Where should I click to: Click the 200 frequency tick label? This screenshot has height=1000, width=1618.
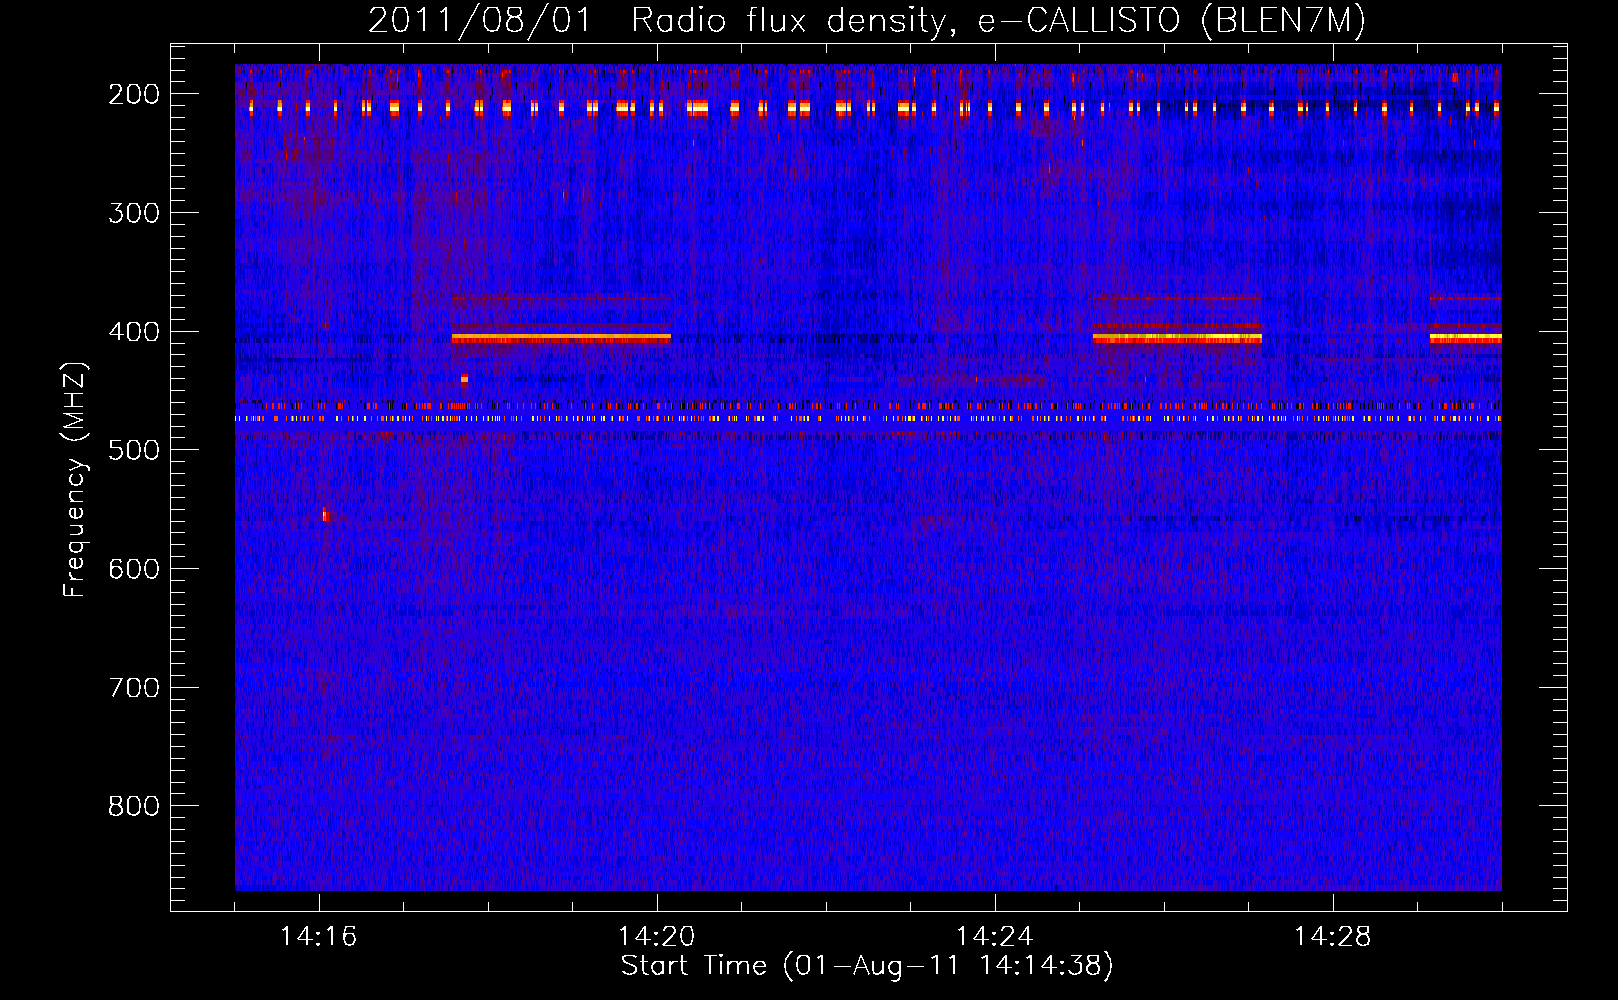[134, 94]
